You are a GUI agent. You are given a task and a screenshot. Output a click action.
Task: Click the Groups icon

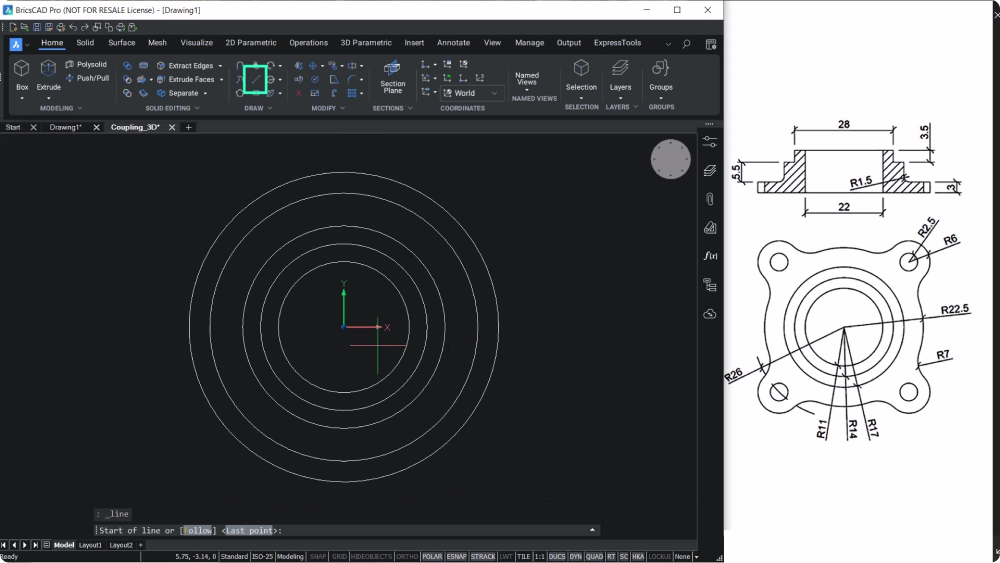click(661, 75)
